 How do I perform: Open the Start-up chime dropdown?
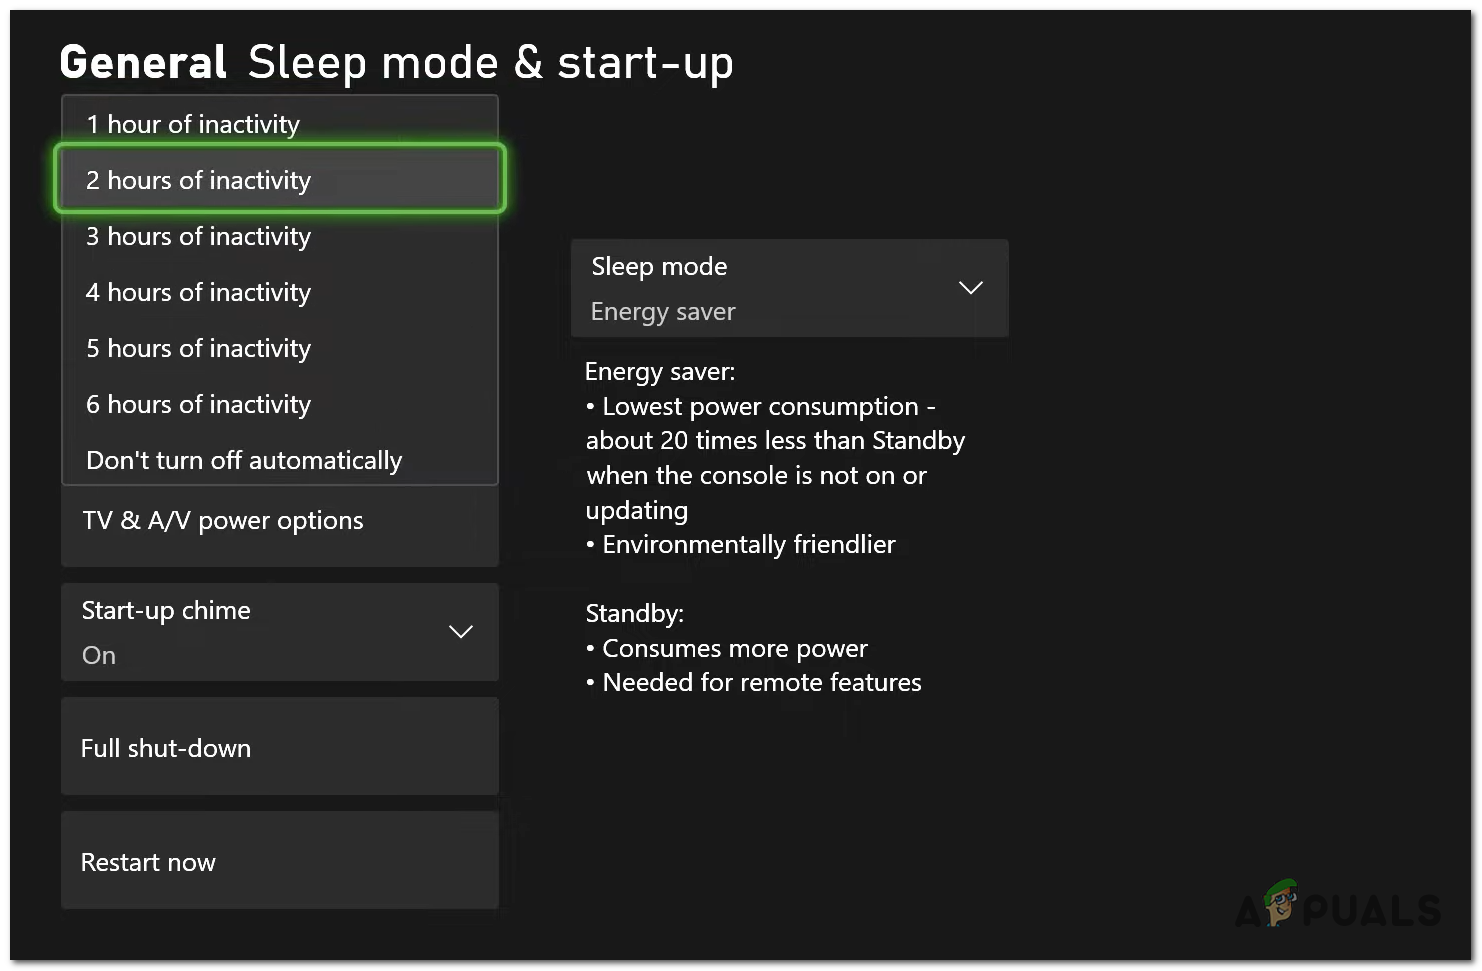point(279,632)
